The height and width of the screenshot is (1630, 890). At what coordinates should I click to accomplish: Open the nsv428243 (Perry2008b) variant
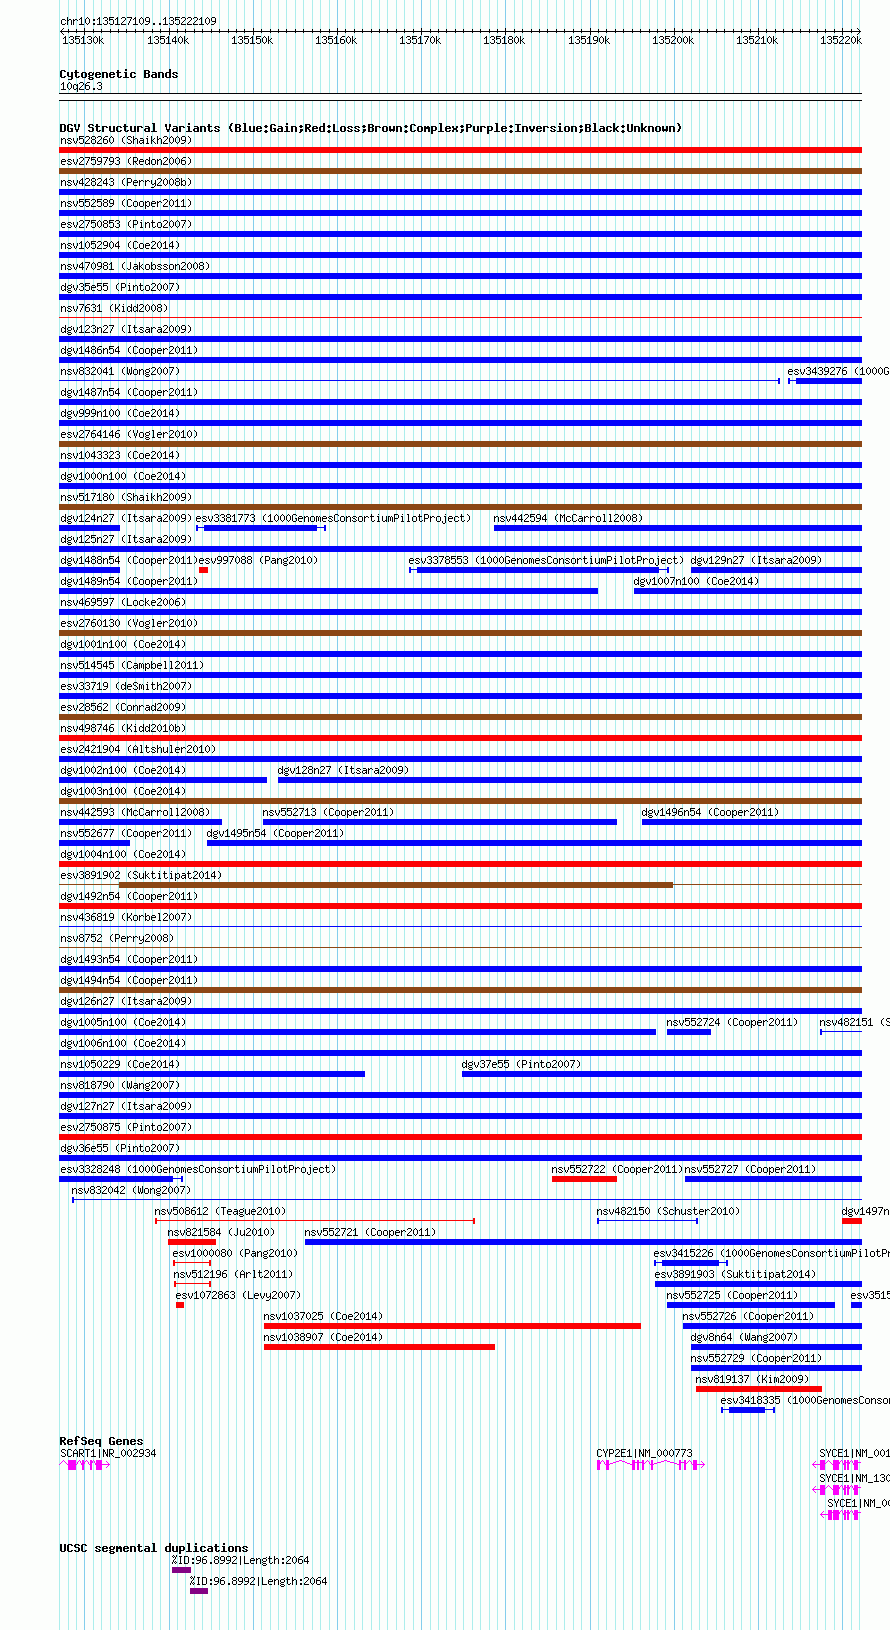126,182
